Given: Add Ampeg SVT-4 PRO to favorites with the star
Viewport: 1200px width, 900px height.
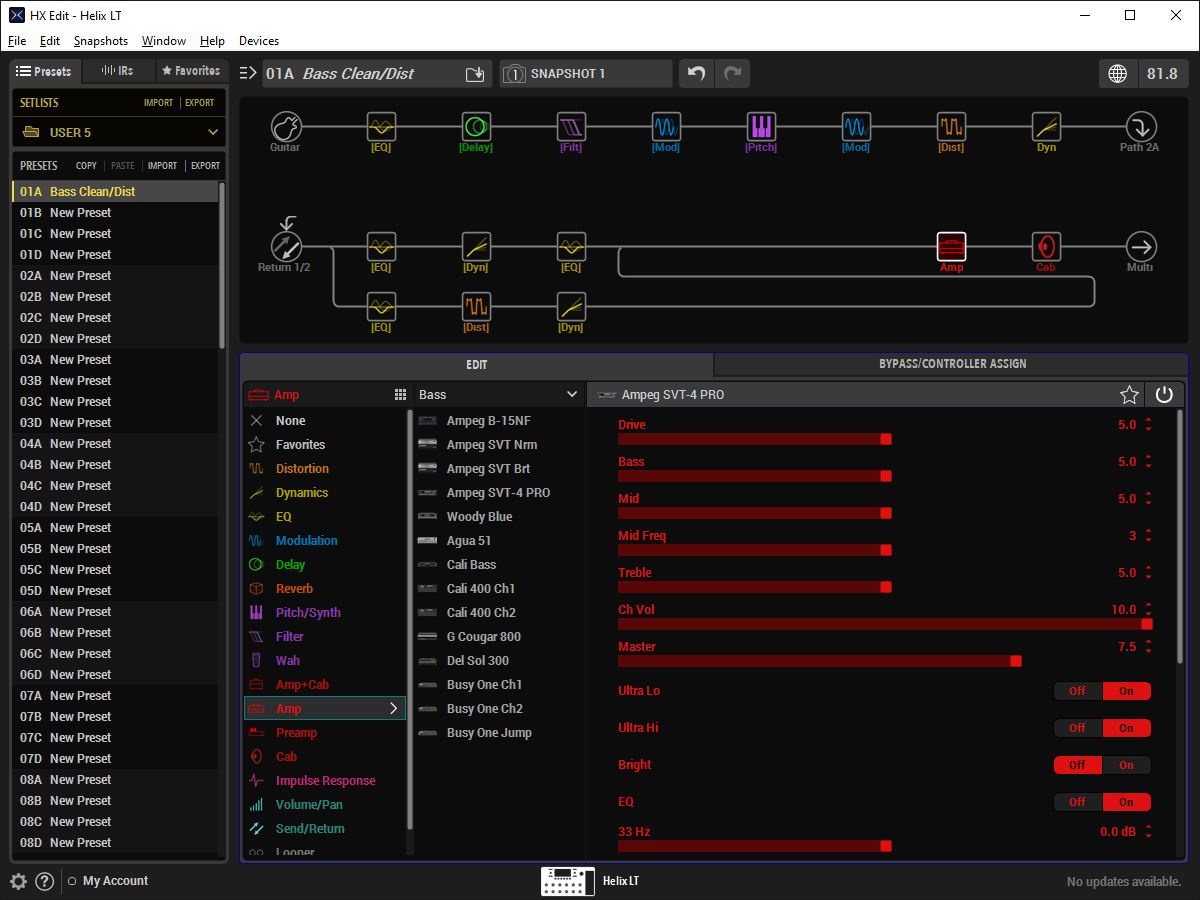Looking at the screenshot, I should pyautogui.click(x=1129, y=395).
